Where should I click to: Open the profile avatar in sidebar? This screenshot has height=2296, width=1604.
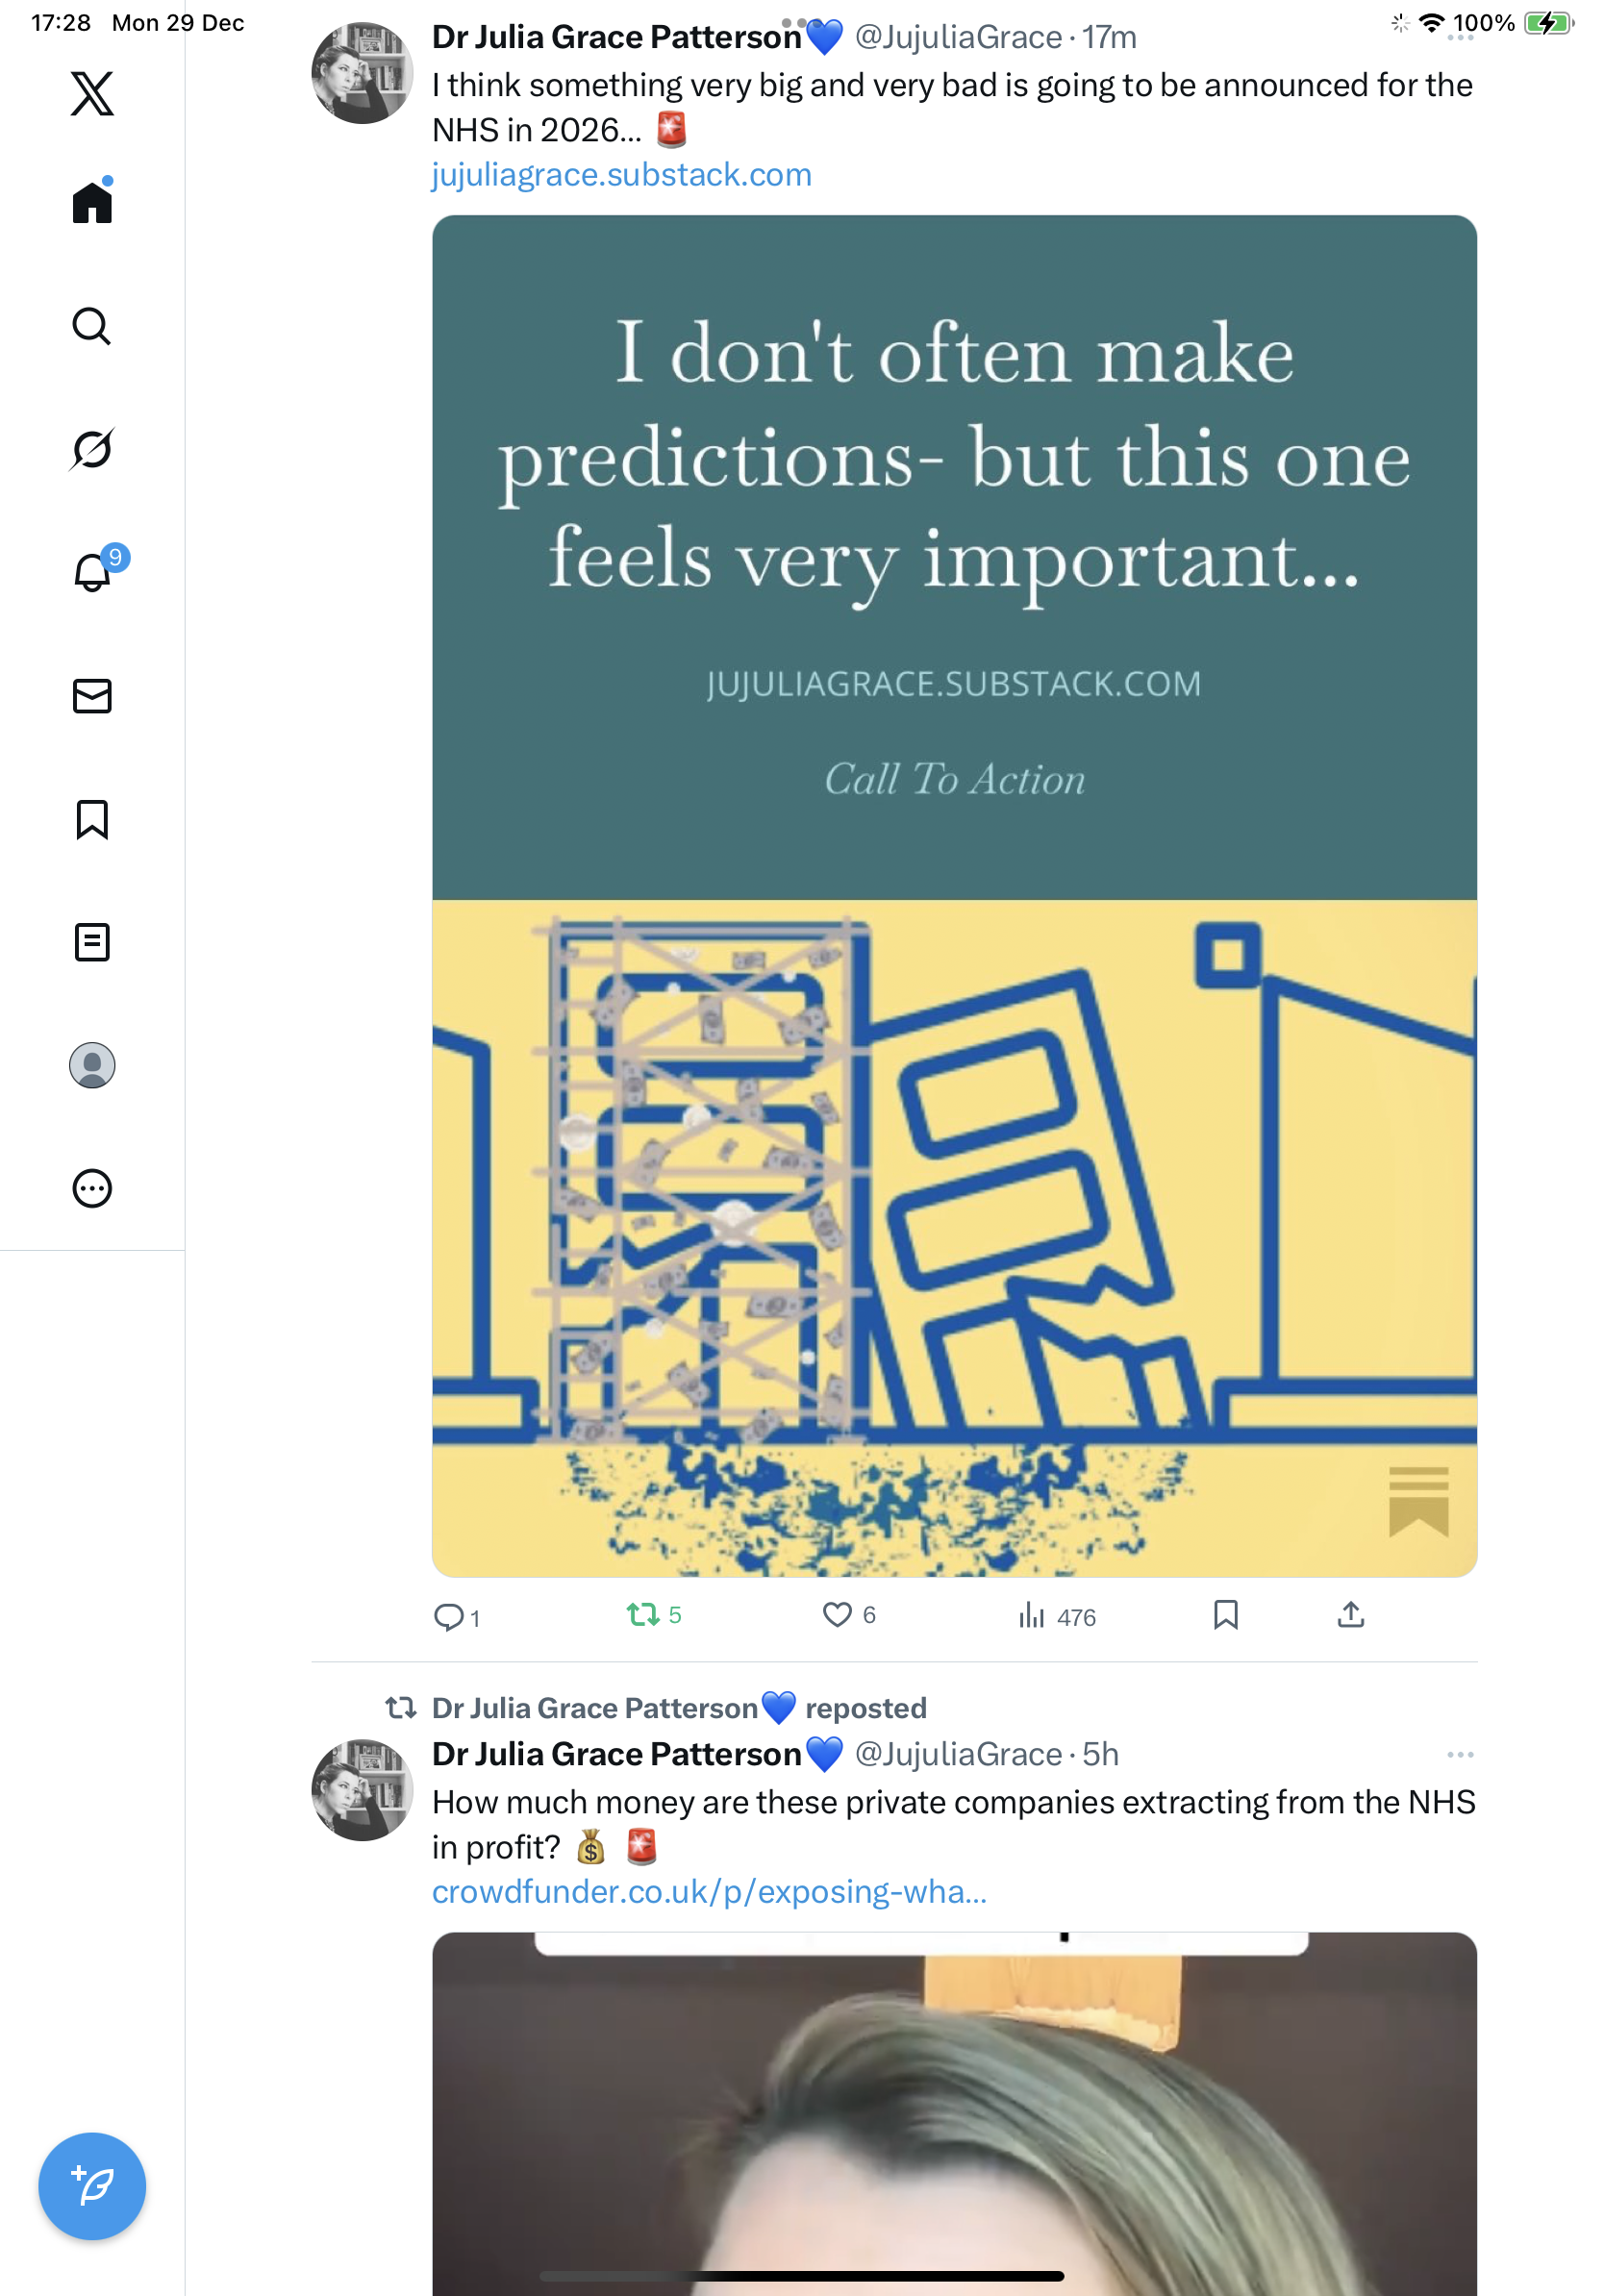coord(92,1065)
